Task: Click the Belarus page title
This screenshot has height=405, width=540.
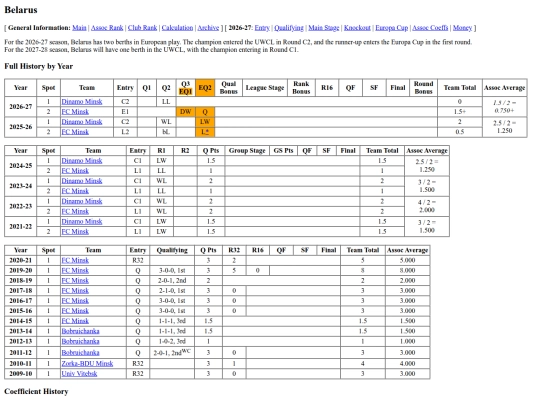Action: pos(21,10)
